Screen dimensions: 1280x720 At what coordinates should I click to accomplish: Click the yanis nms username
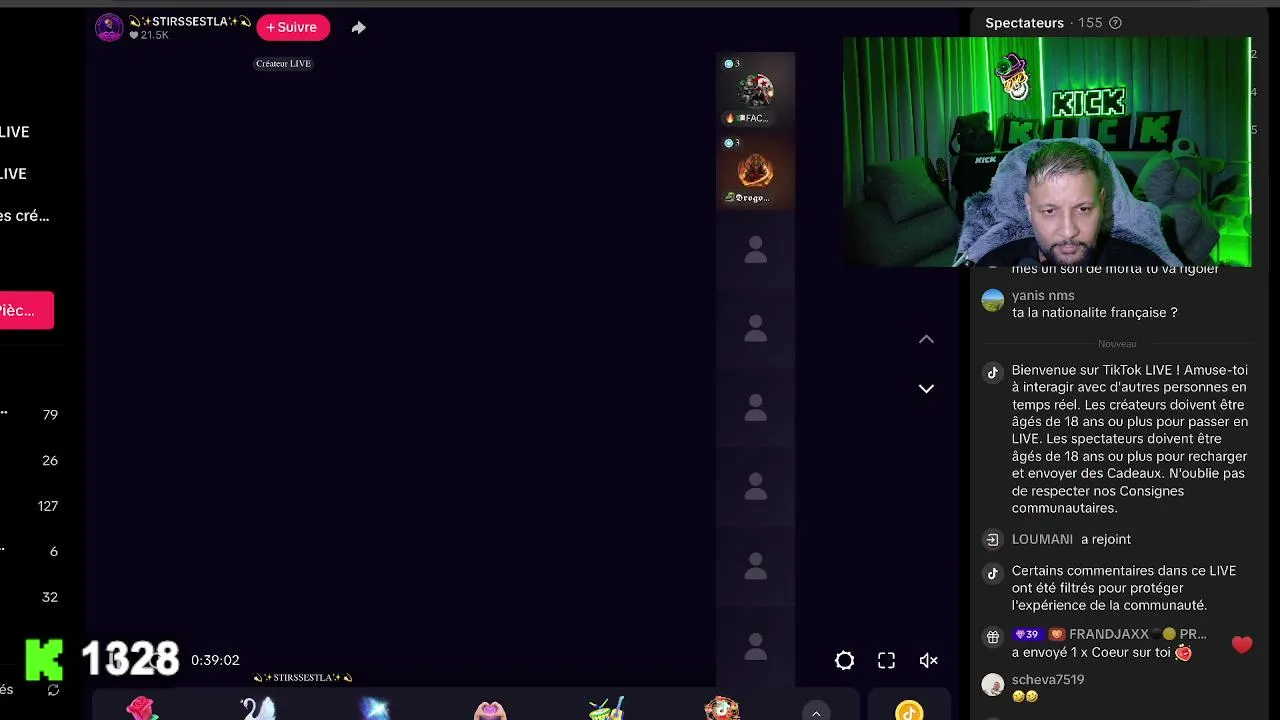click(x=1043, y=295)
